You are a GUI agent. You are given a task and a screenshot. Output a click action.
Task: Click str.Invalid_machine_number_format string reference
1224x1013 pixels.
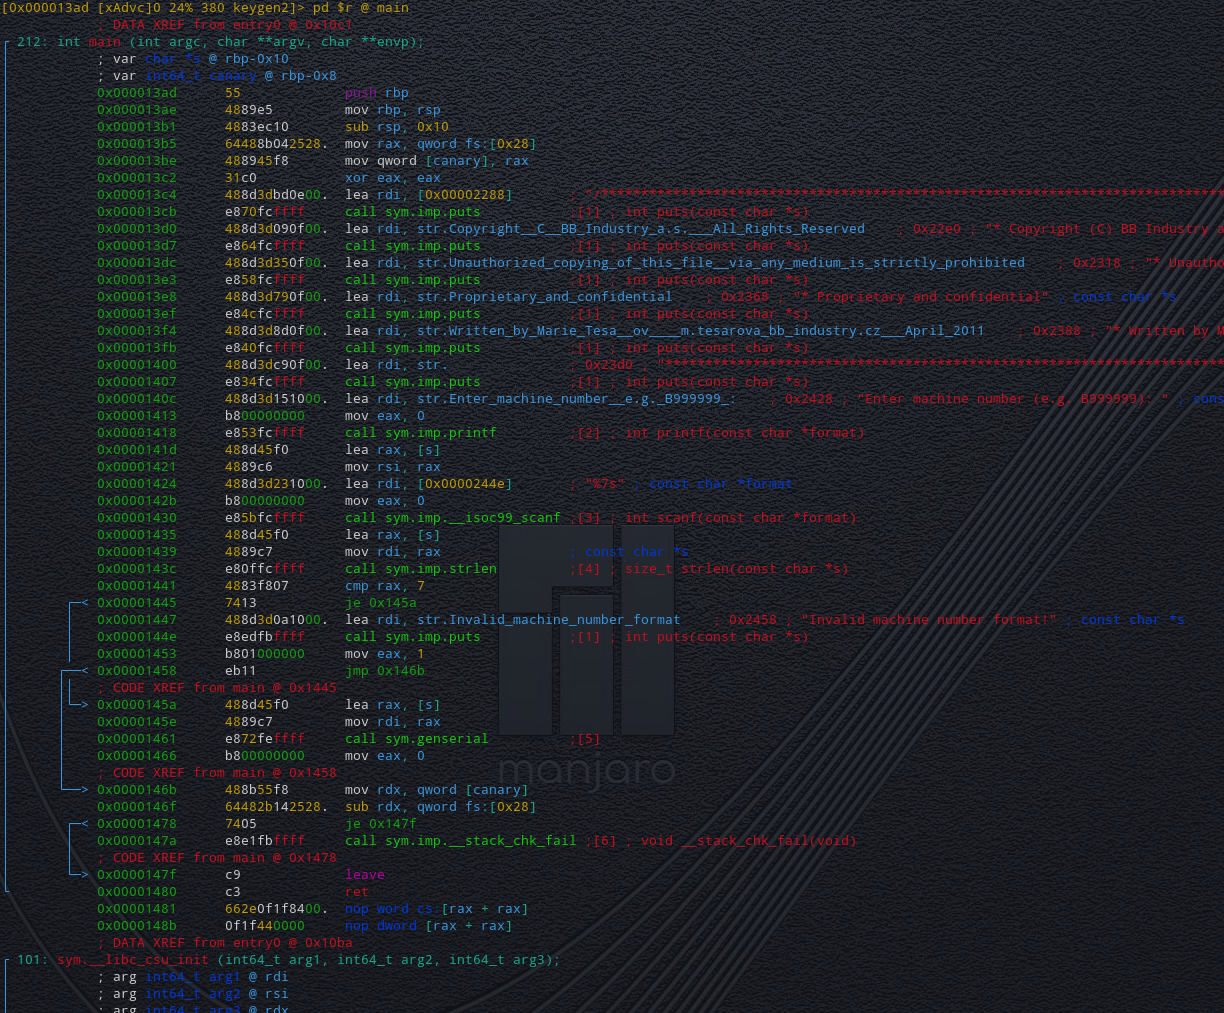point(549,620)
